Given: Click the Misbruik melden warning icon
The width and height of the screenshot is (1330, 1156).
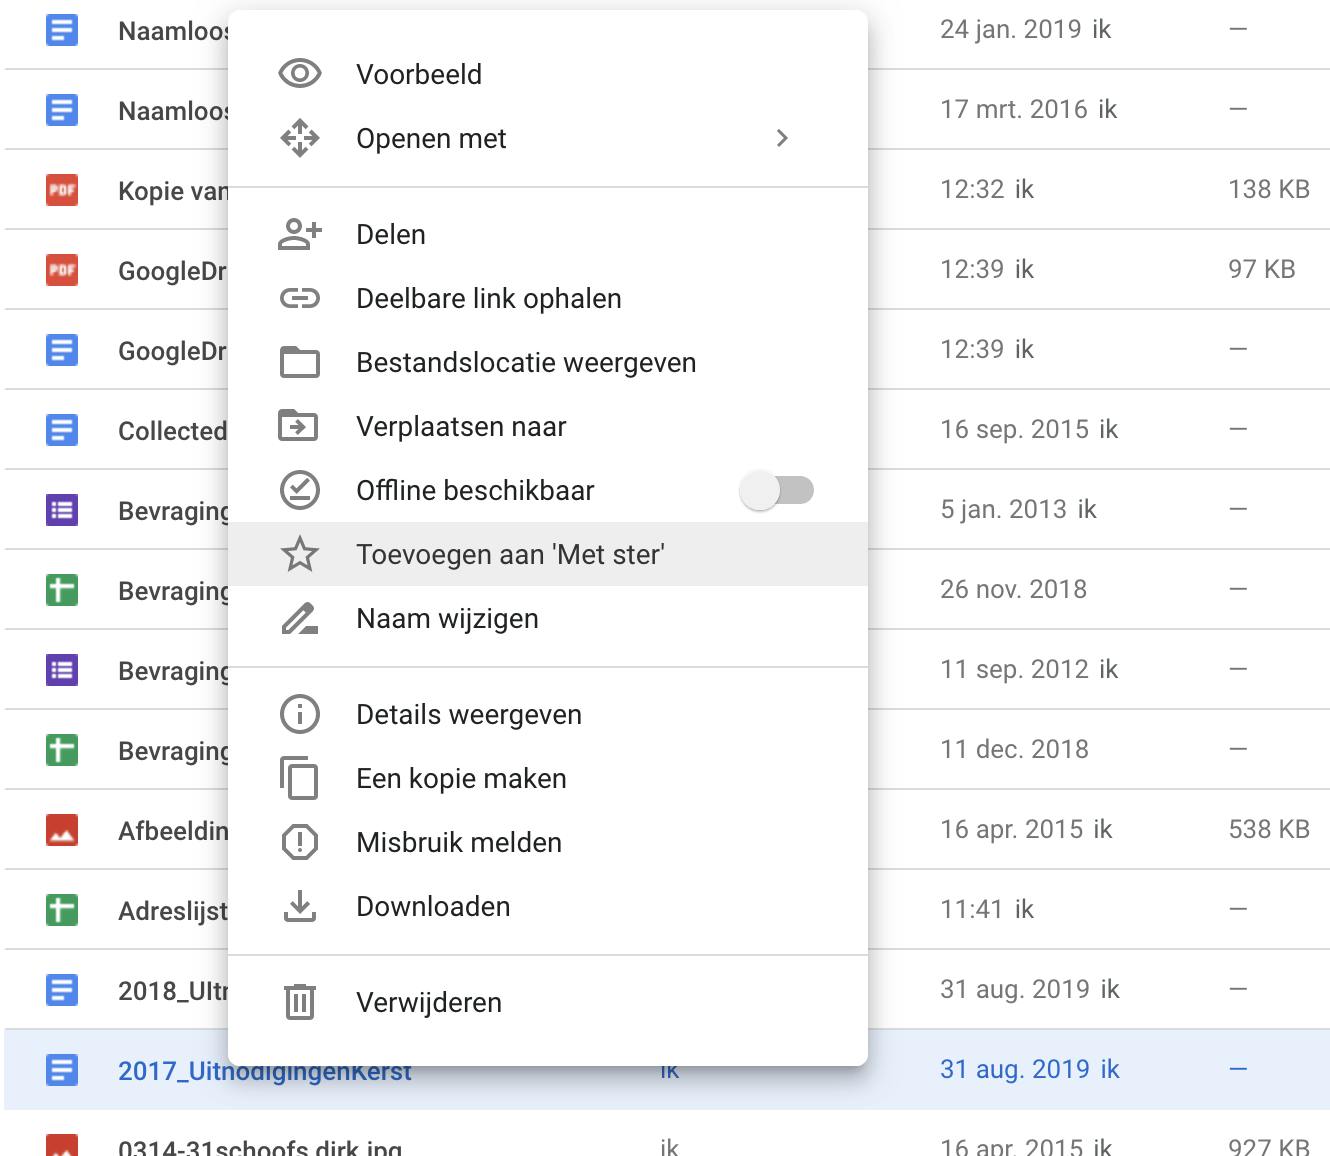Looking at the screenshot, I should tap(299, 842).
